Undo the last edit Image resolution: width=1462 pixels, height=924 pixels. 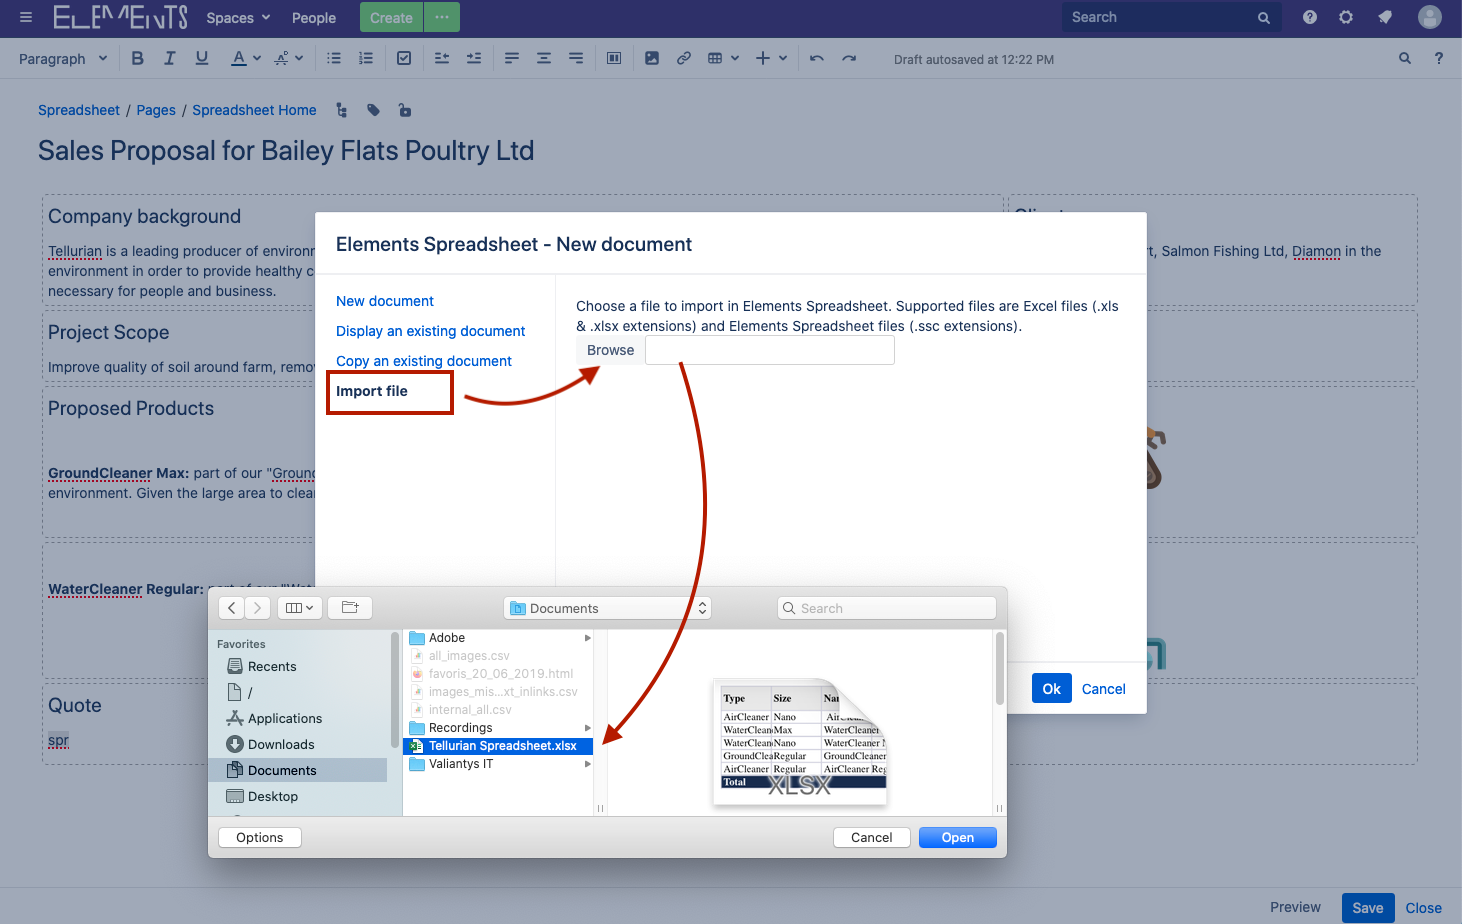[816, 58]
